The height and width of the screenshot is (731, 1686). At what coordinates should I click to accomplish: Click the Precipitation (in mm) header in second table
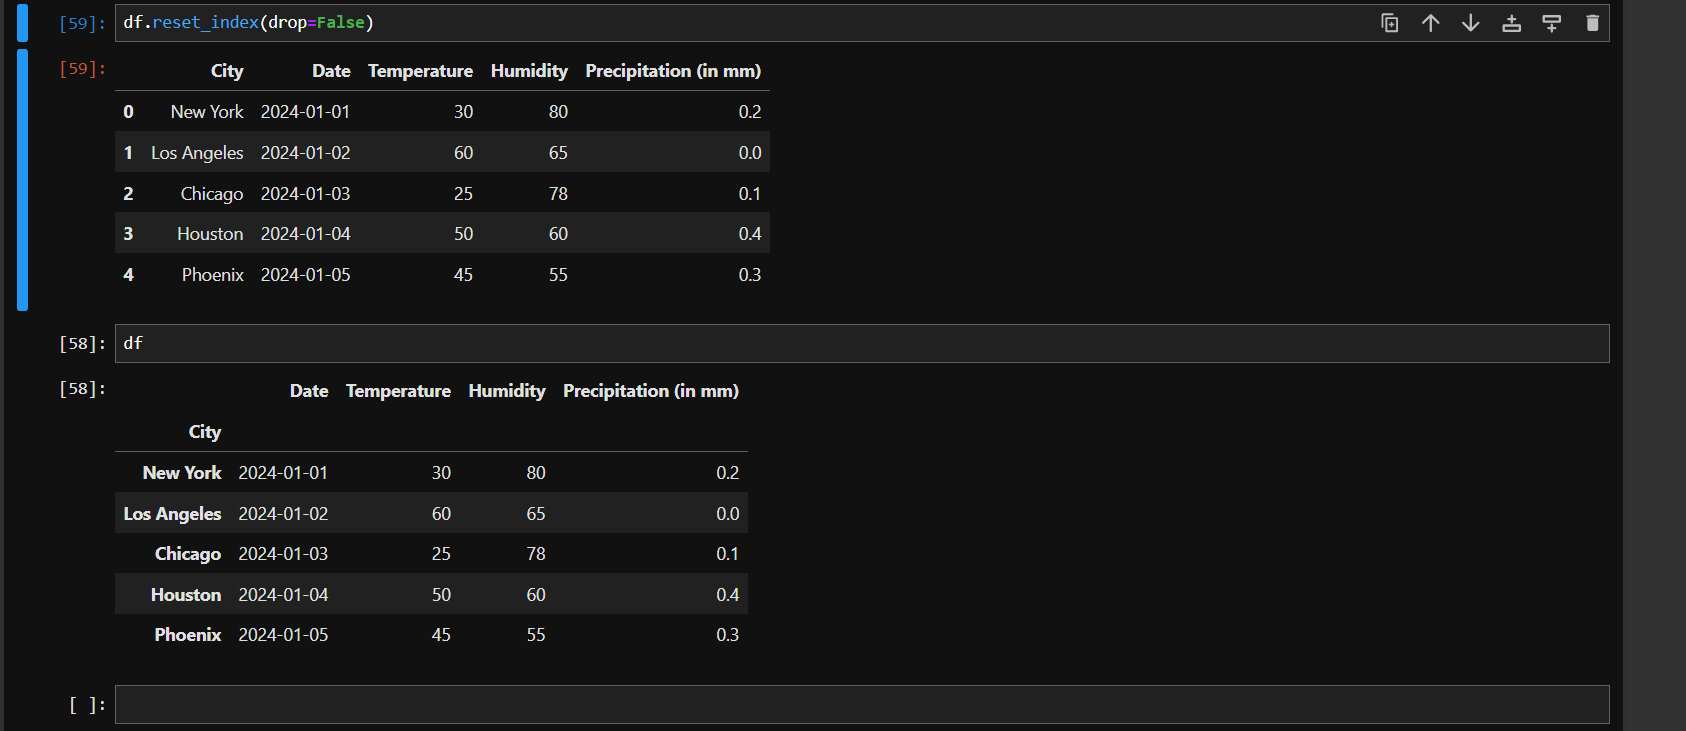coord(651,391)
